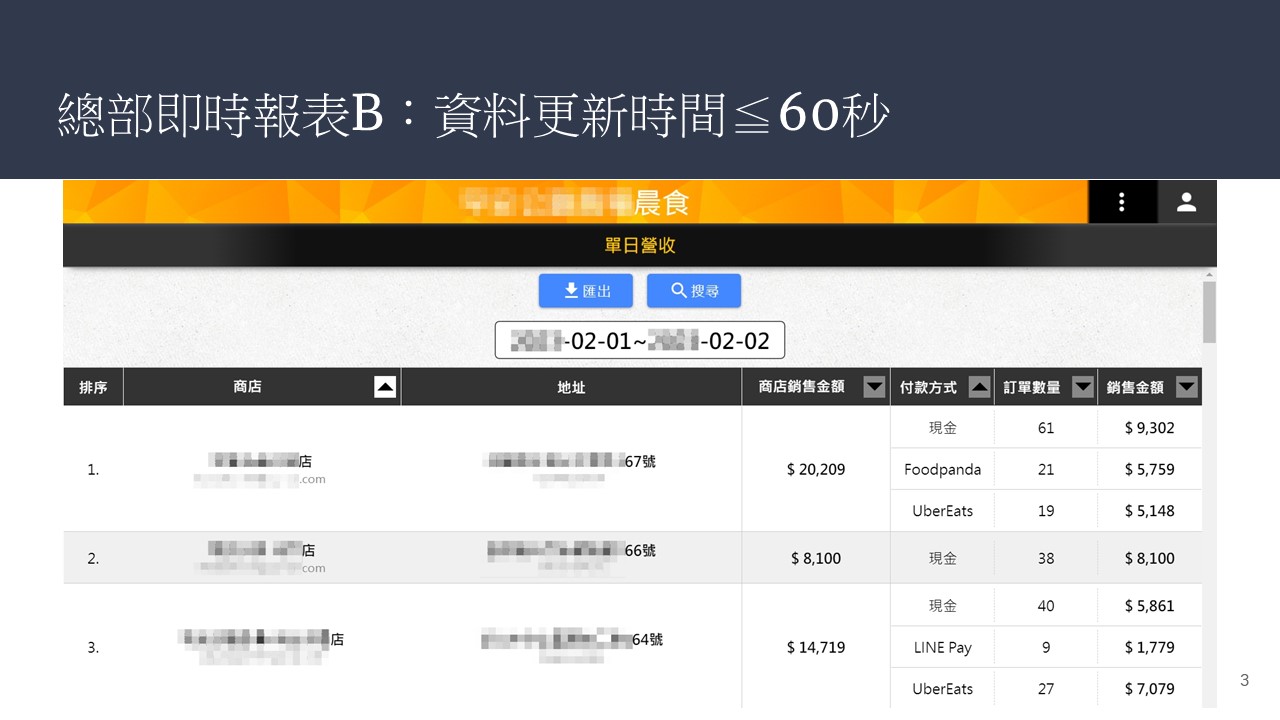This screenshot has width=1280, height=720.
Task: Open the date range picker field
Action: tap(640, 341)
